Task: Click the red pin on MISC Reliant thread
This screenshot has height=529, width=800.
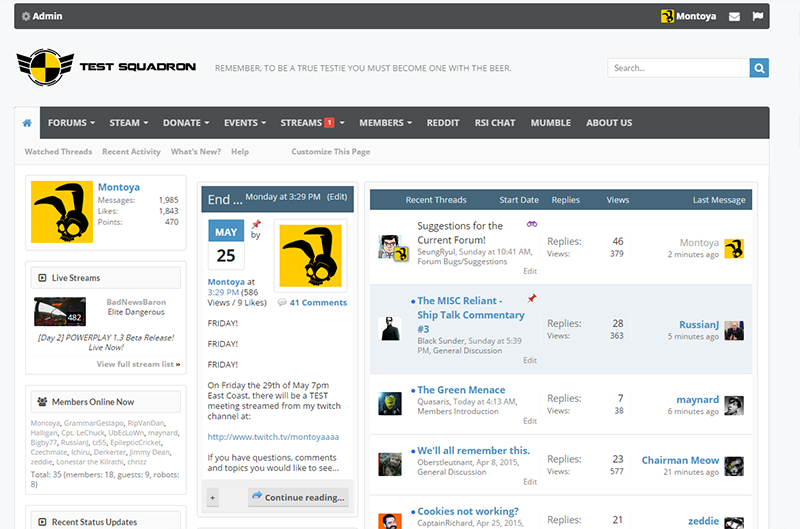Action: [x=532, y=298]
